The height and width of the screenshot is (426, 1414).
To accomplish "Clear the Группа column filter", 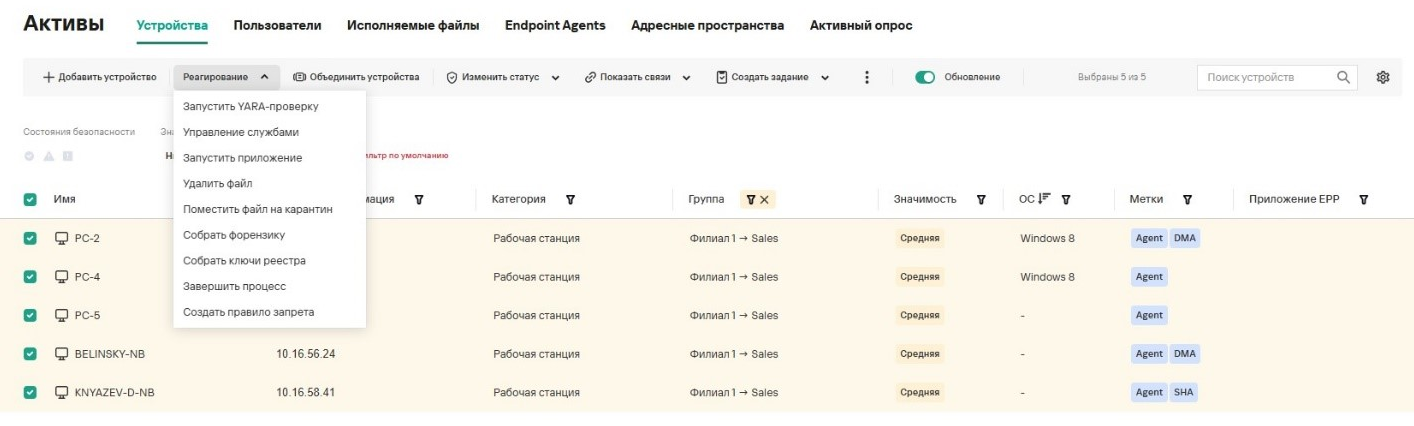I will (765, 199).
